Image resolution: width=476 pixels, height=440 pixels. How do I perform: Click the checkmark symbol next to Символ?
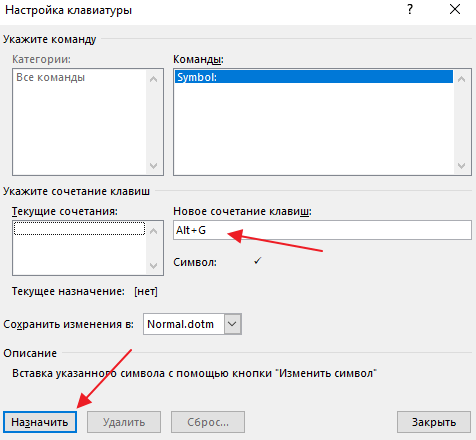click(x=257, y=261)
